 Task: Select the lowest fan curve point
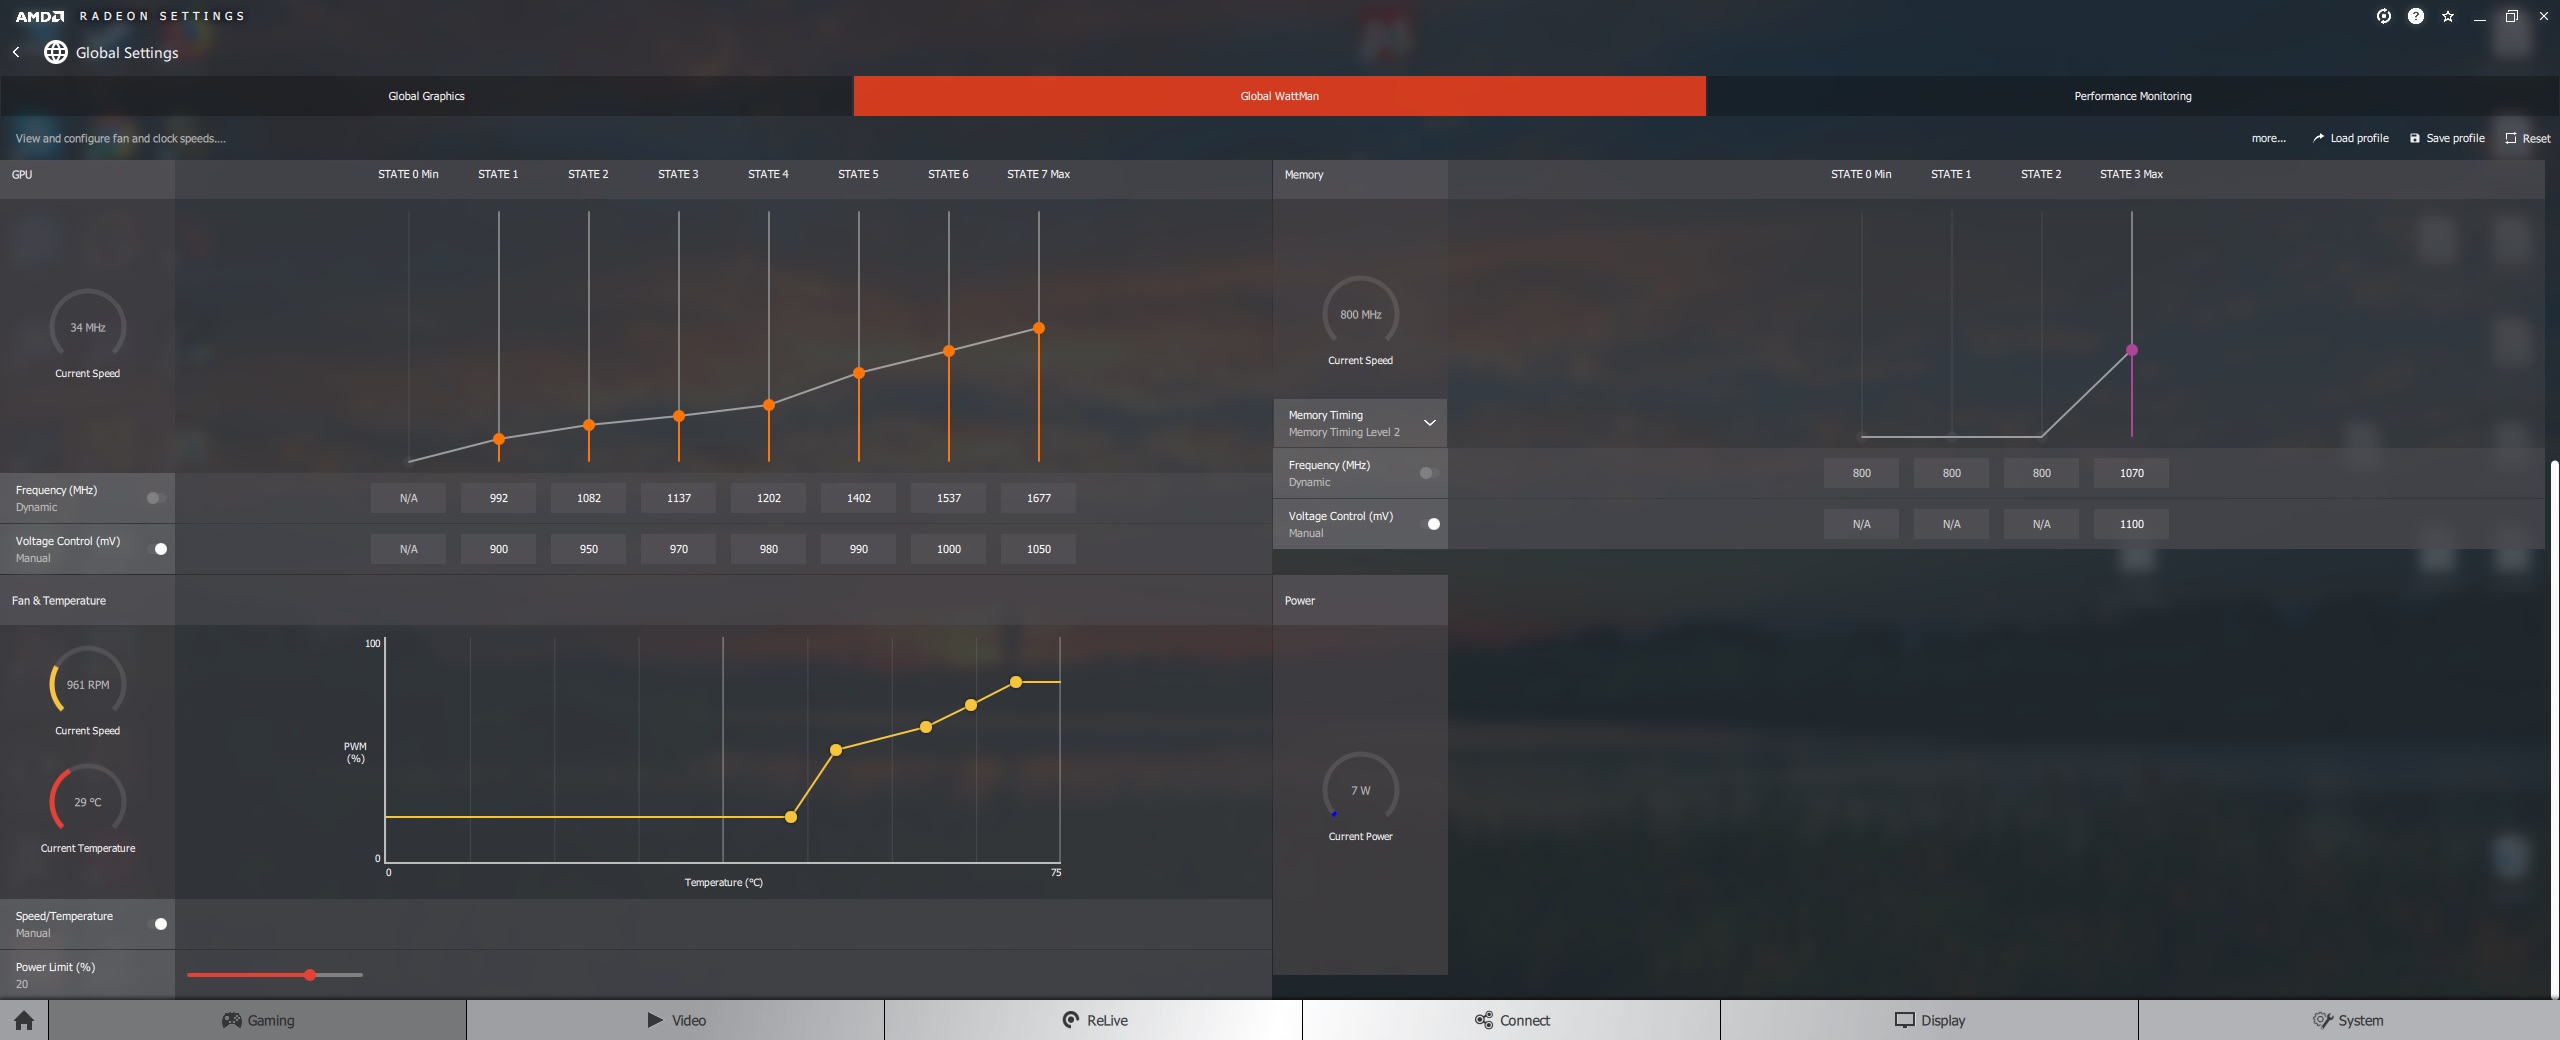click(x=791, y=817)
